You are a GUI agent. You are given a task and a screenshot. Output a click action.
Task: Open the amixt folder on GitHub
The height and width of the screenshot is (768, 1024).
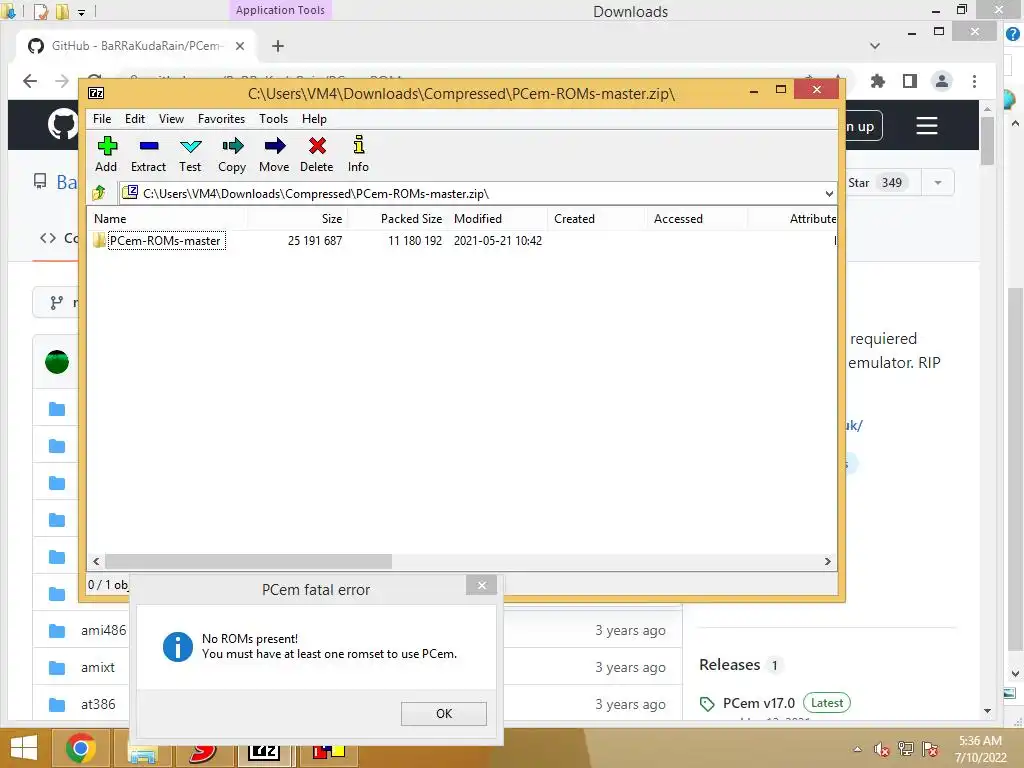[x=98, y=667]
